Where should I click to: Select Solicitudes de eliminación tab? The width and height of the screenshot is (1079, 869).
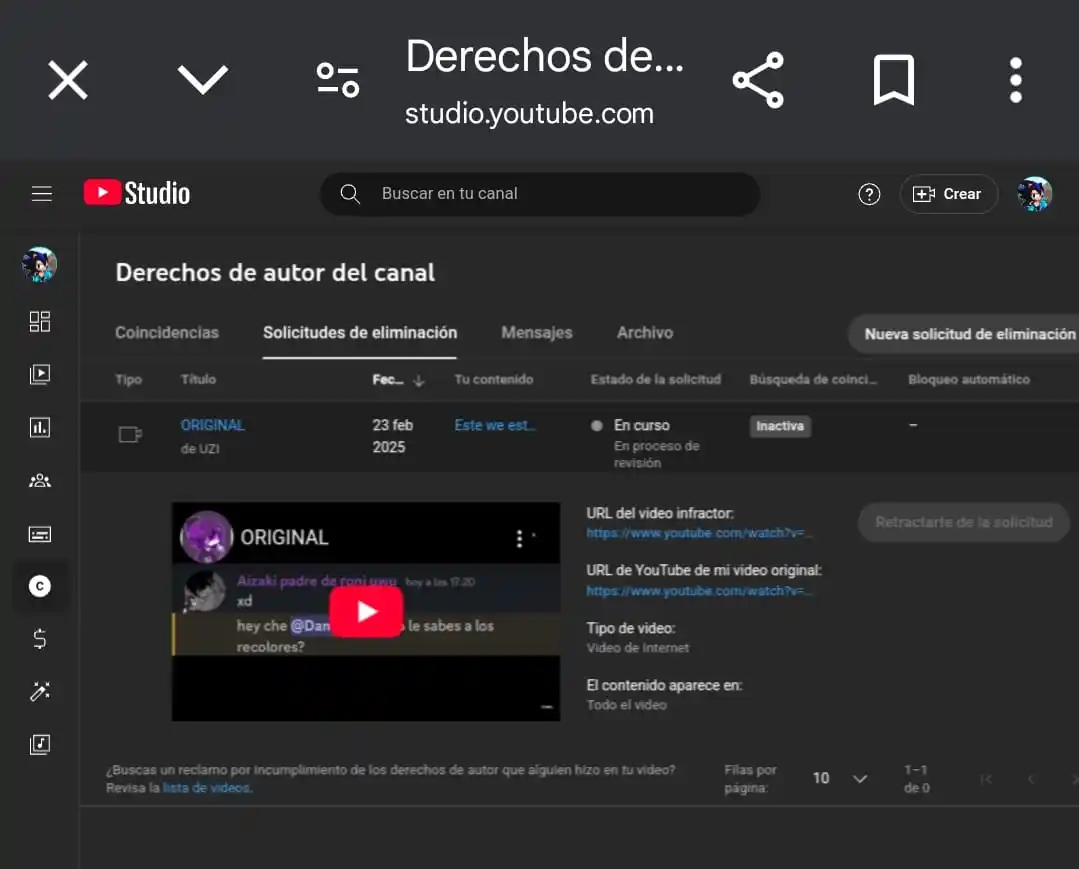tap(360, 333)
